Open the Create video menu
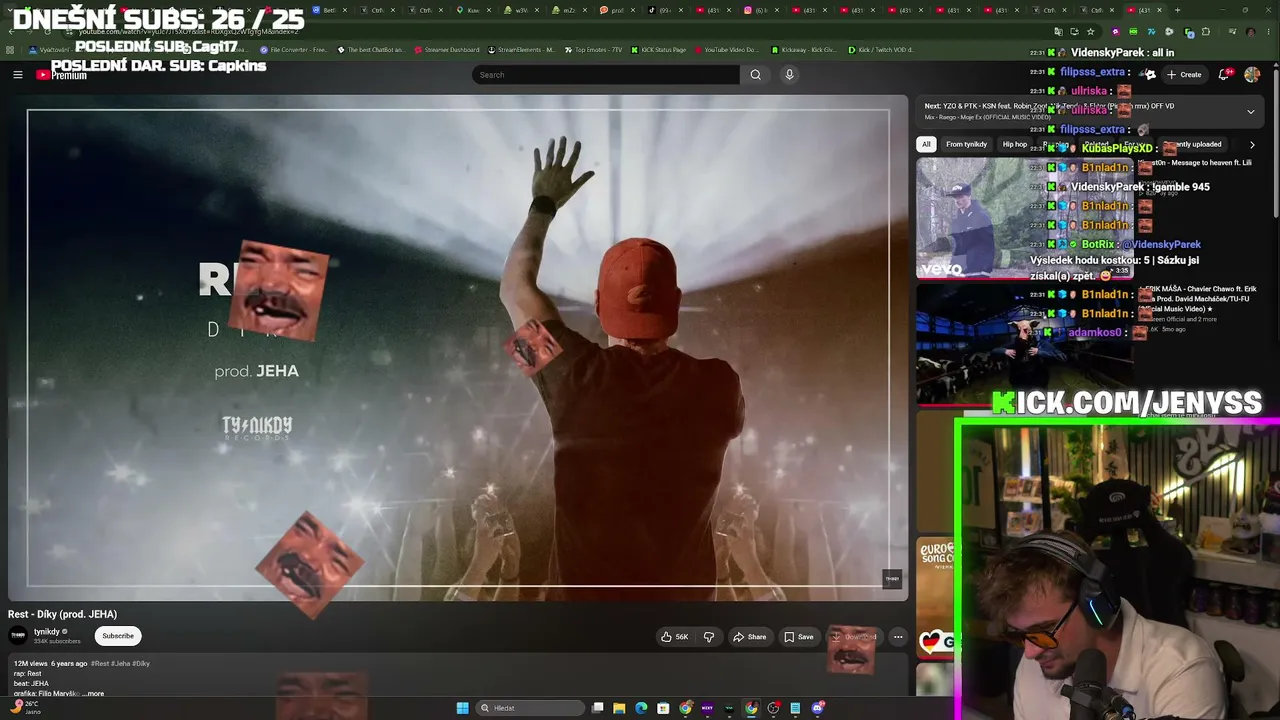The width and height of the screenshot is (1280, 720). (1183, 75)
